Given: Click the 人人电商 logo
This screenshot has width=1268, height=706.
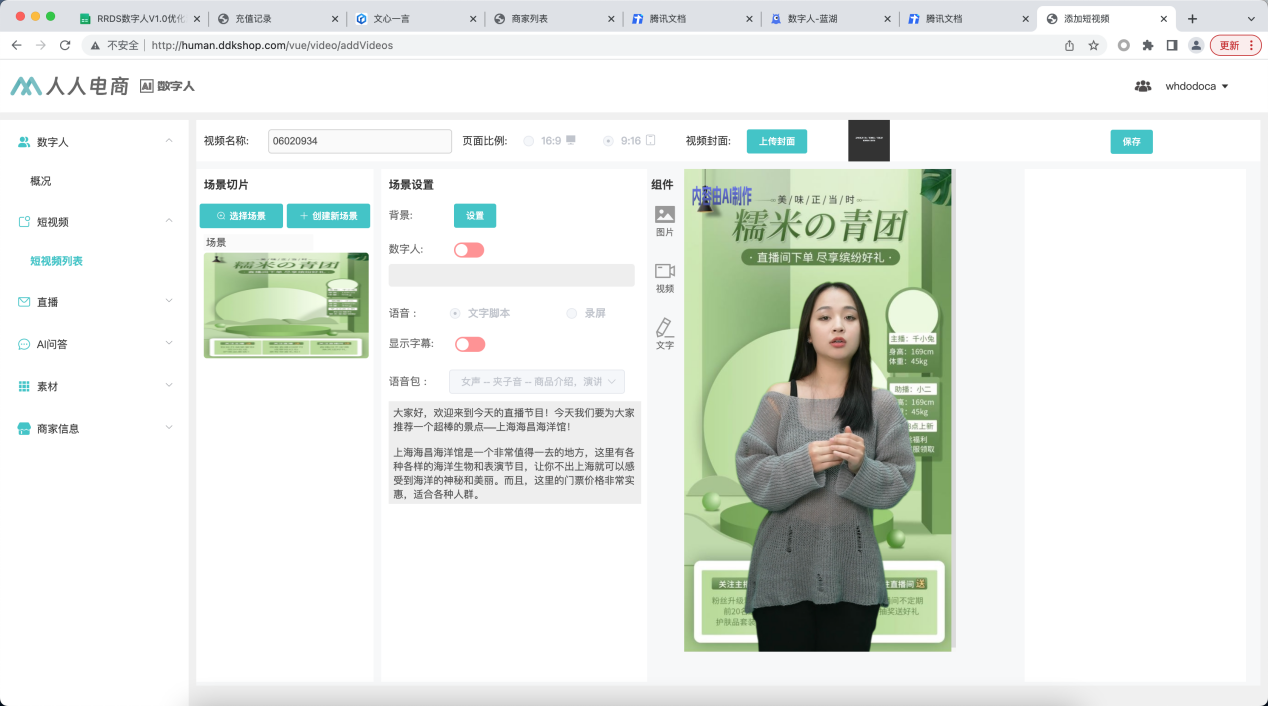Looking at the screenshot, I should tap(70, 87).
